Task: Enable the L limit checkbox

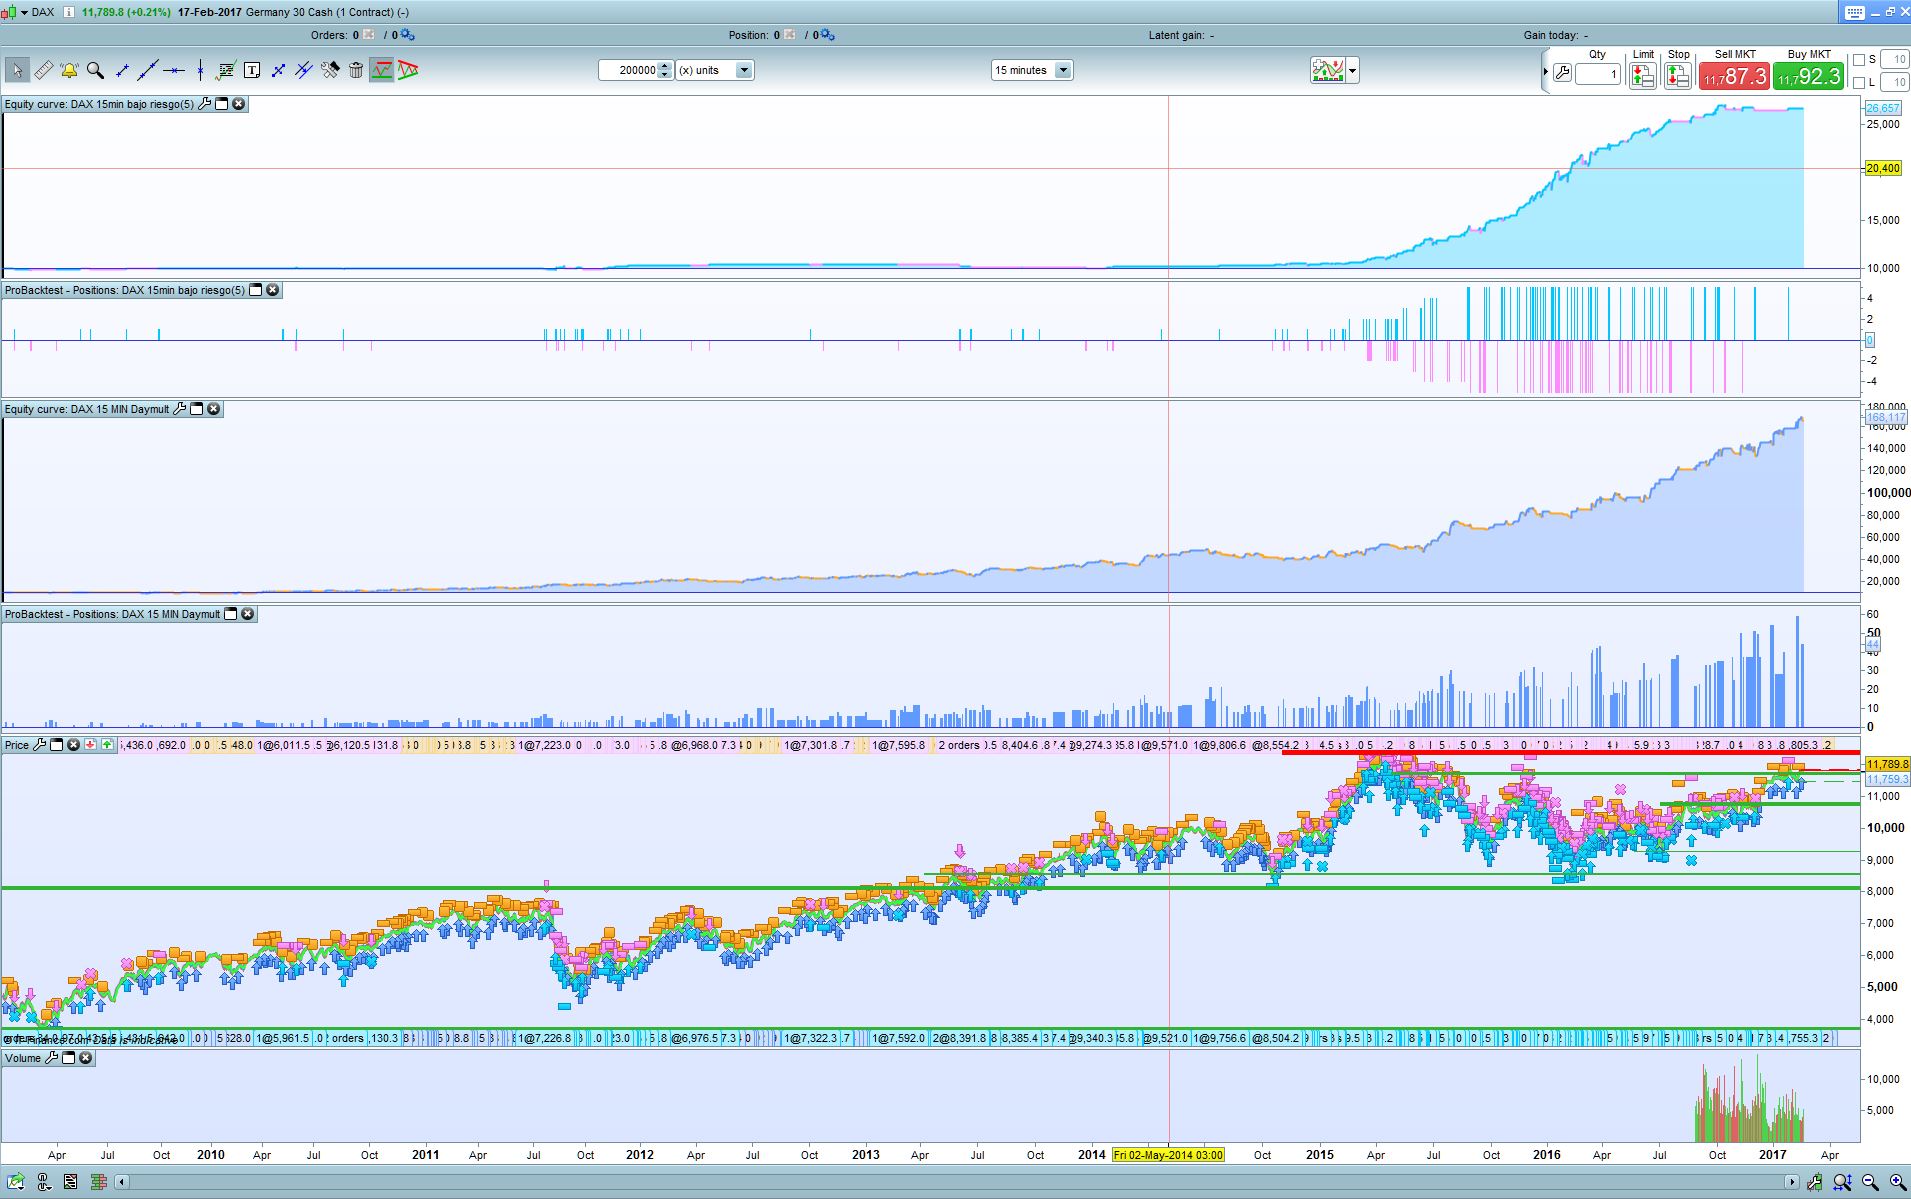Action: (x=1859, y=83)
